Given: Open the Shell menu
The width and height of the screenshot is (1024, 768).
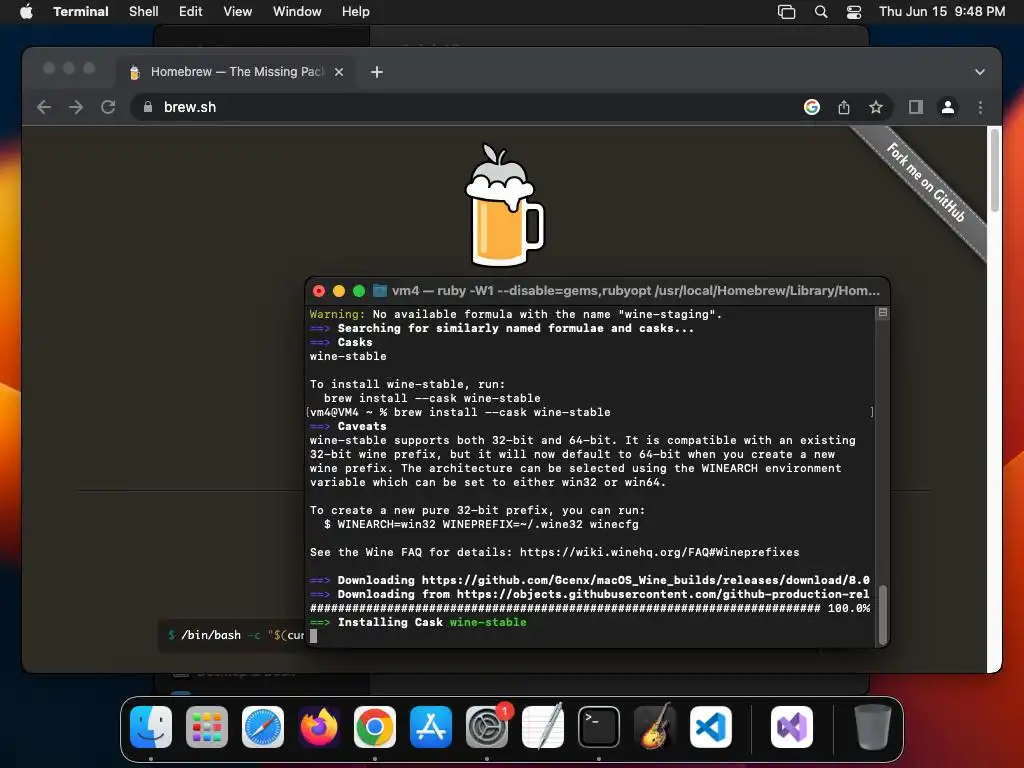Looking at the screenshot, I should click(x=144, y=12).
